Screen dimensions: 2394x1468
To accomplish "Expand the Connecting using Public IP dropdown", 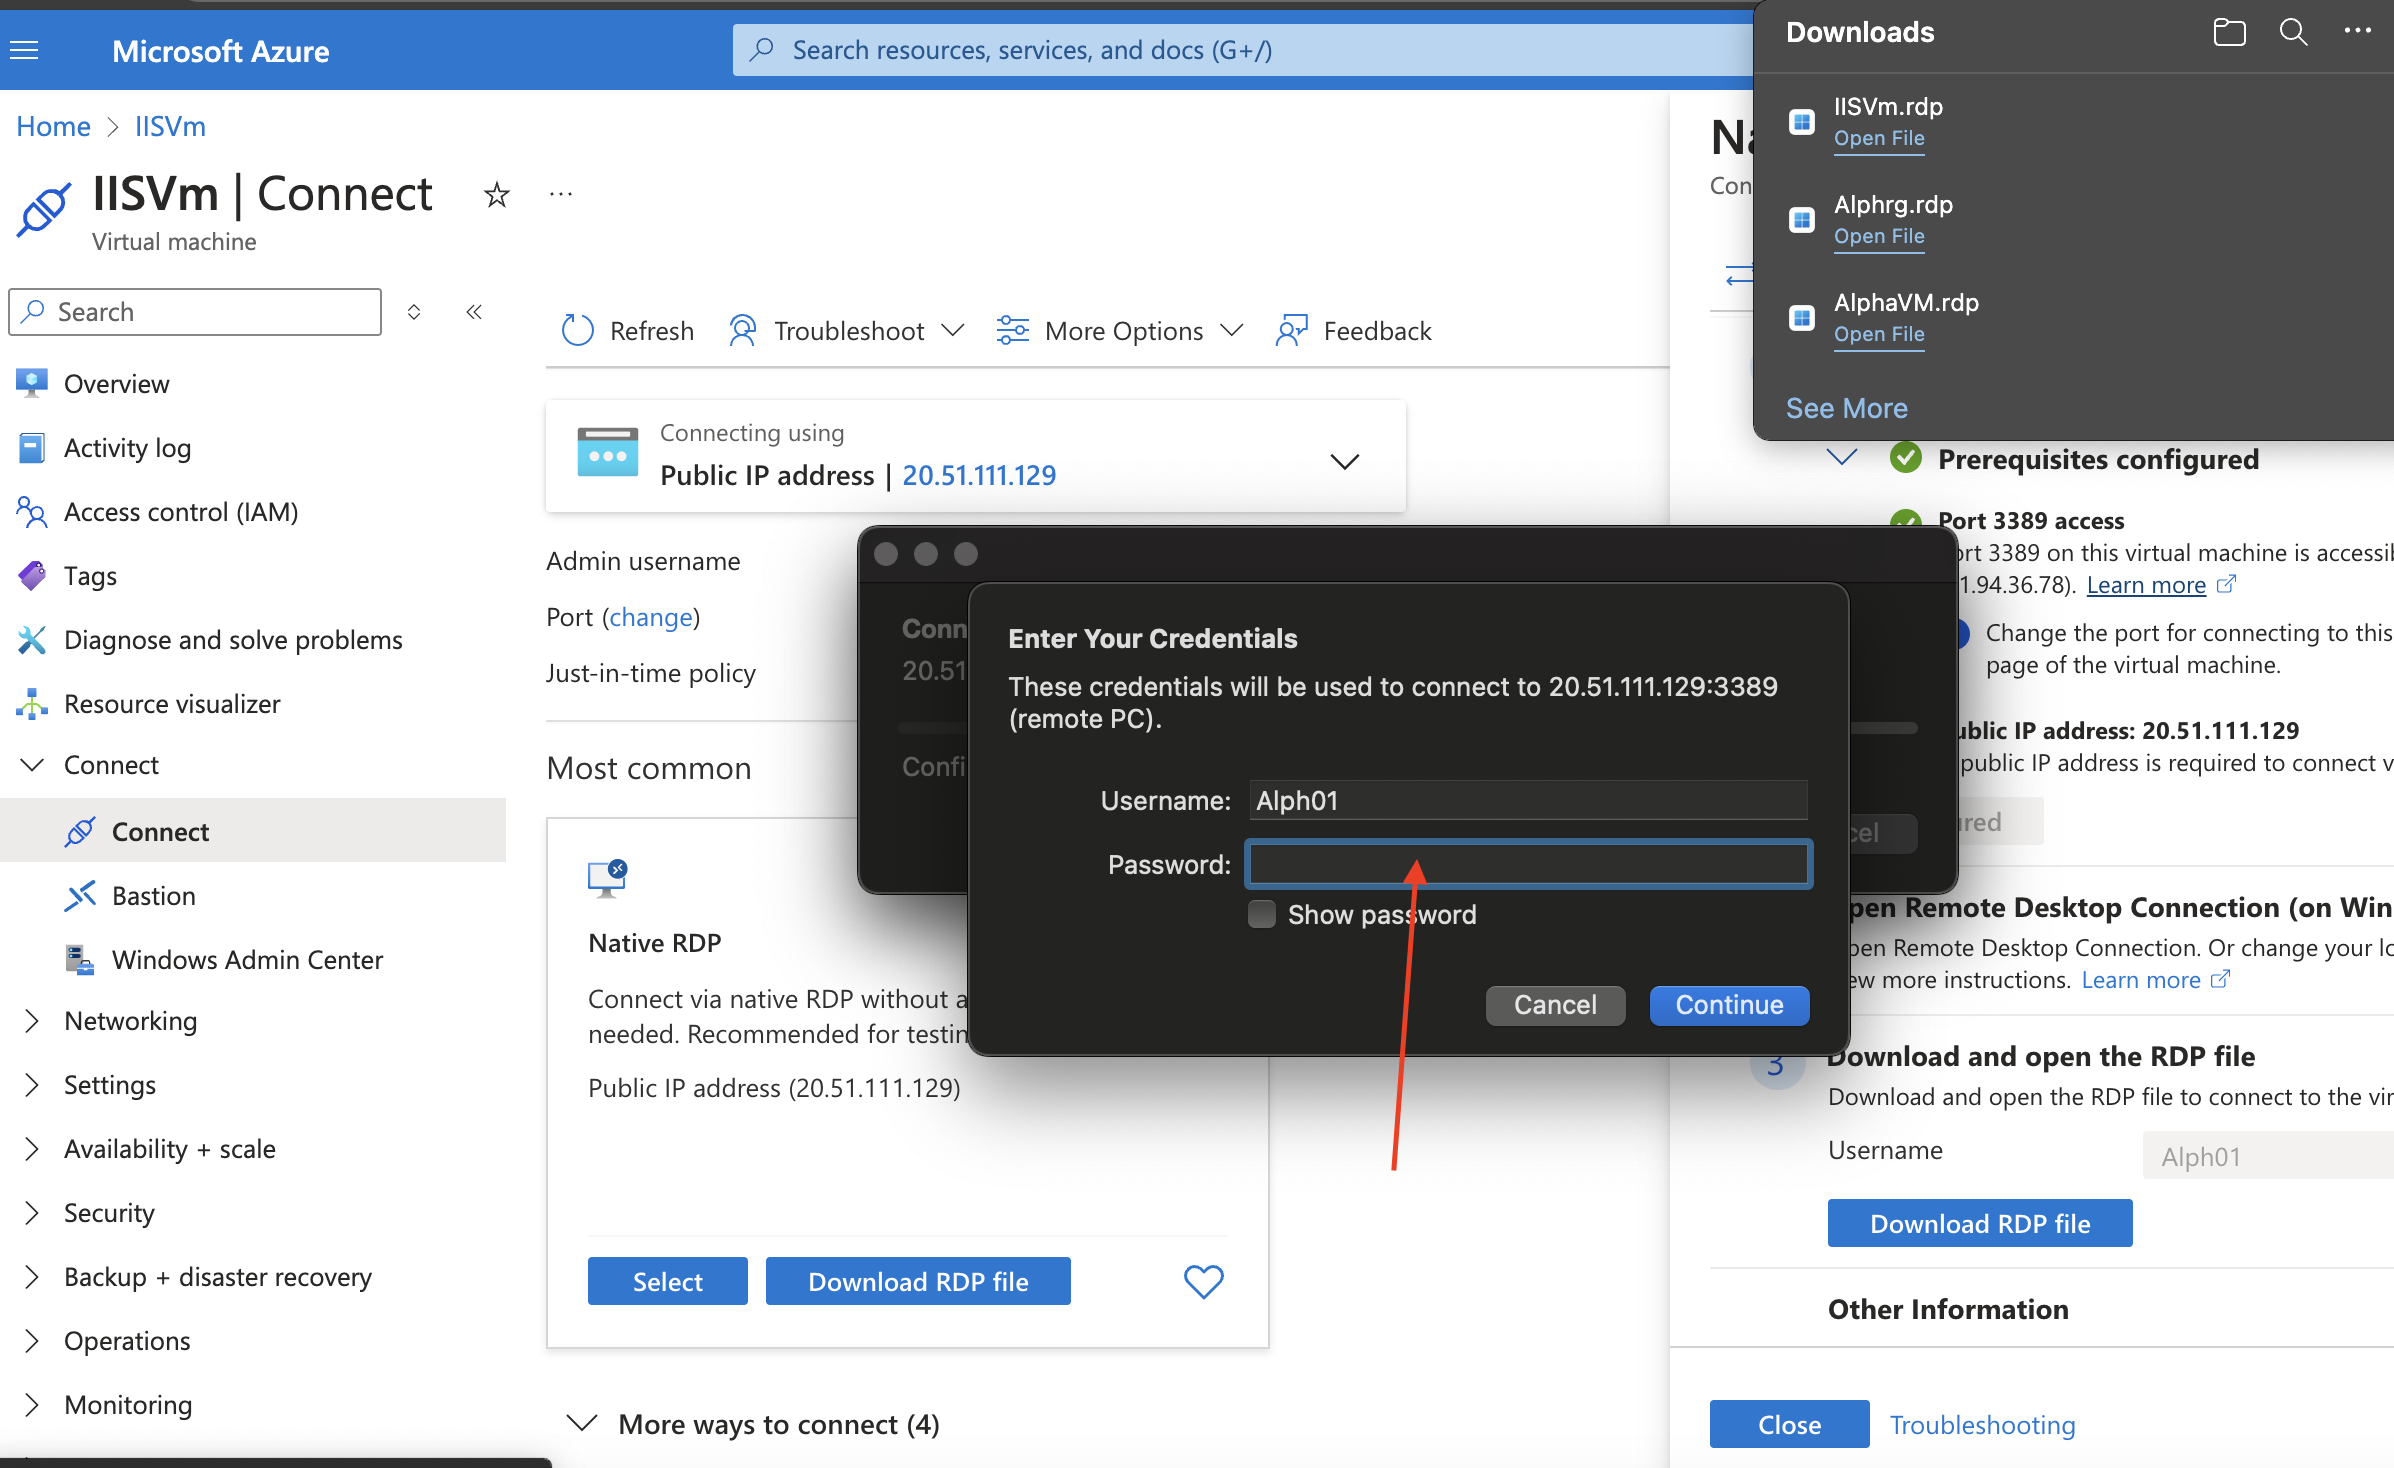I will (x=1344, y=461).
